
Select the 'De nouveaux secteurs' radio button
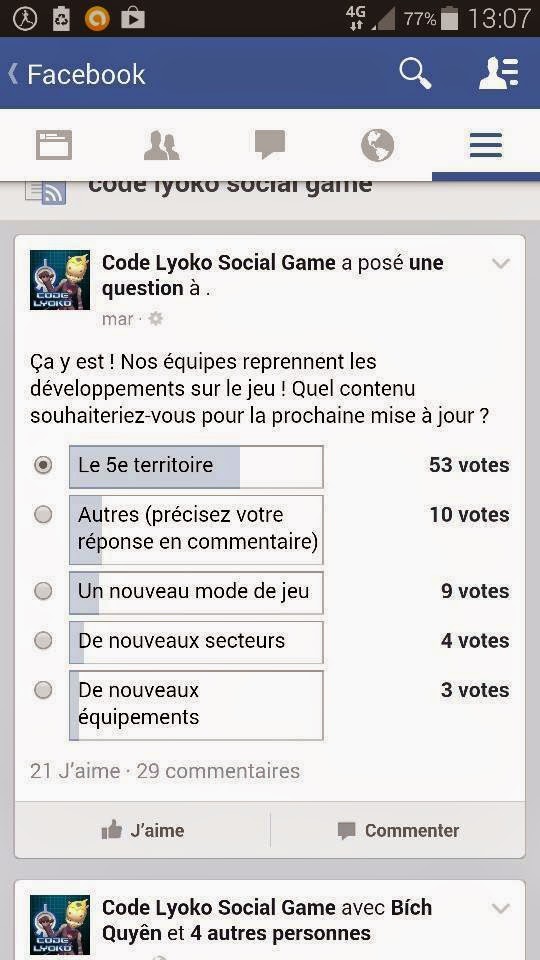[43, 641]
